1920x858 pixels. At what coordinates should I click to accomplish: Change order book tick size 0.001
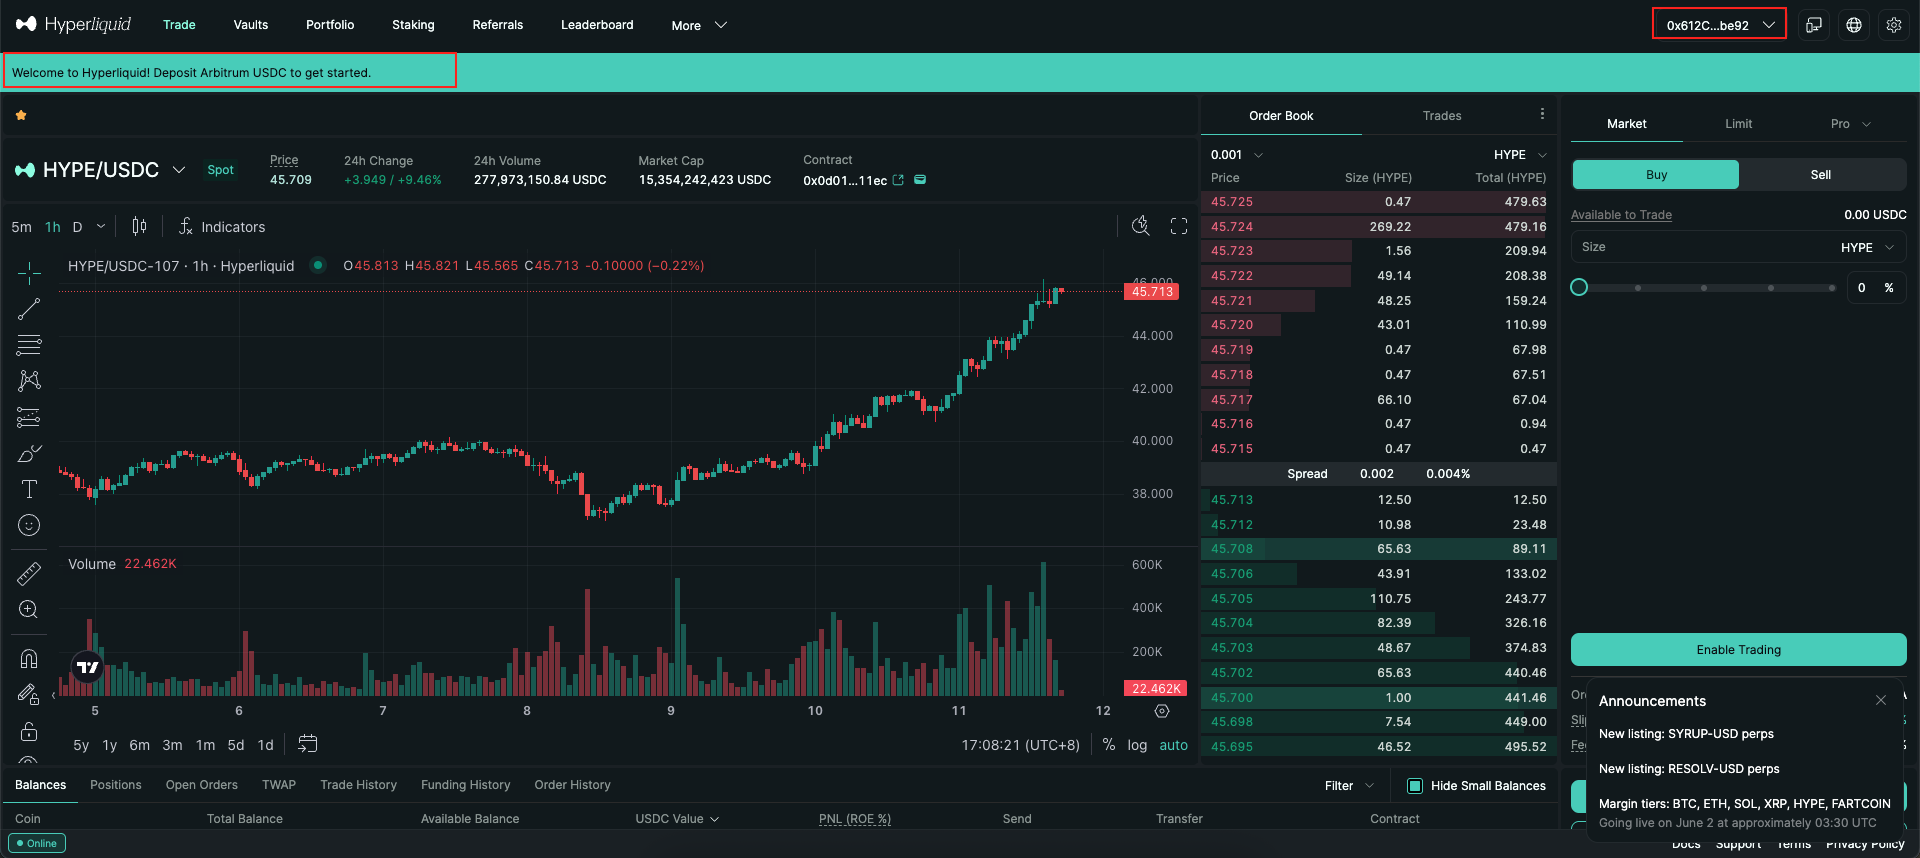point(1237,155)
